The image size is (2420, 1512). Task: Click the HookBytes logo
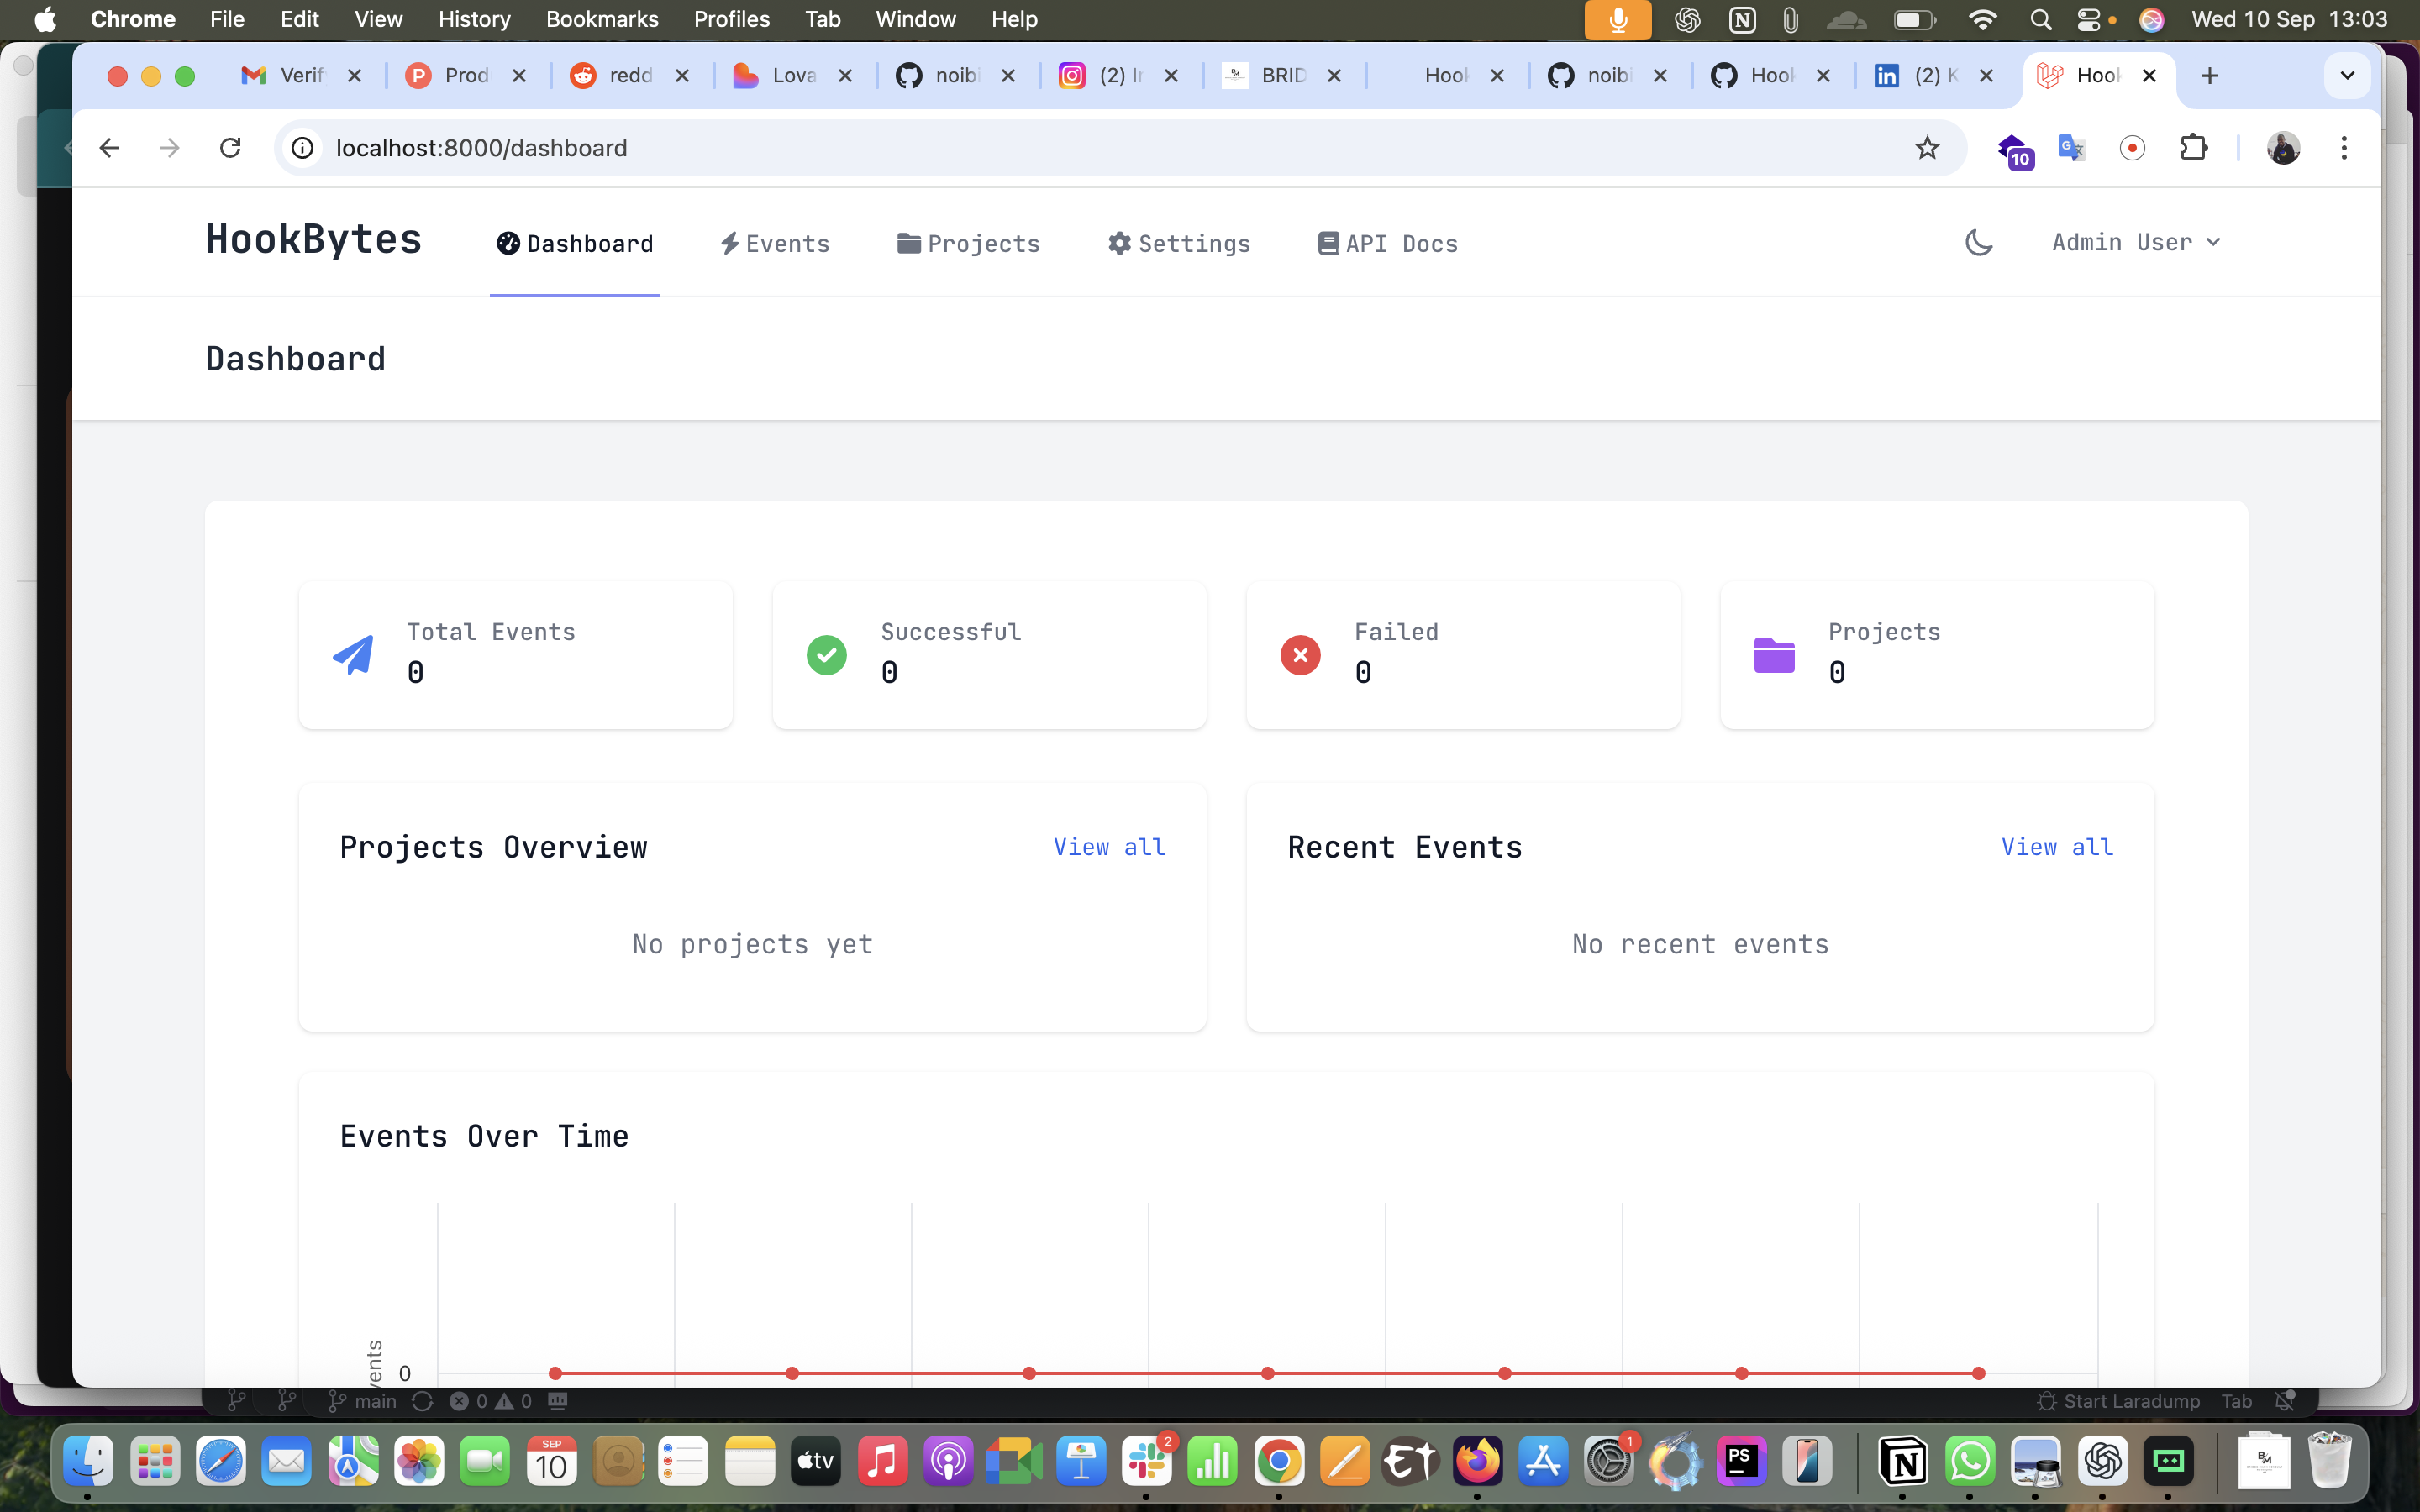pos(314,240)
